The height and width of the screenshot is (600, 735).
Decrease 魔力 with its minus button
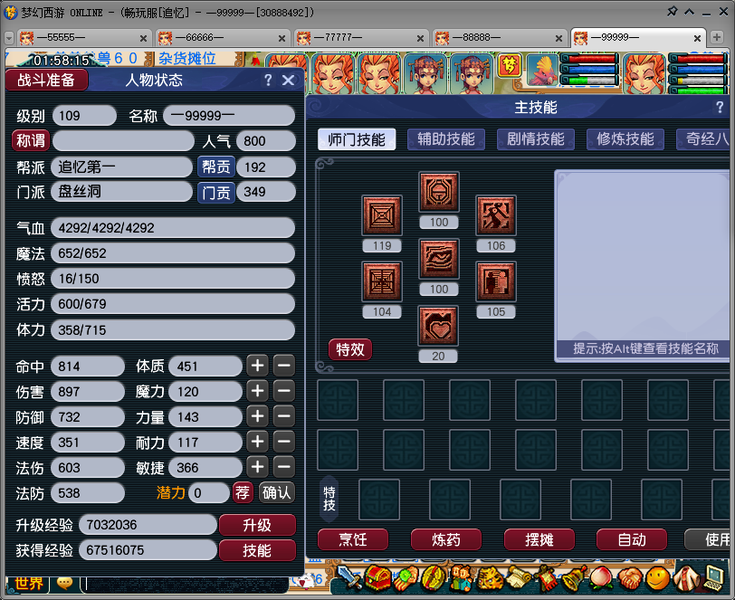pyautogui.click(x=284, y=391)
